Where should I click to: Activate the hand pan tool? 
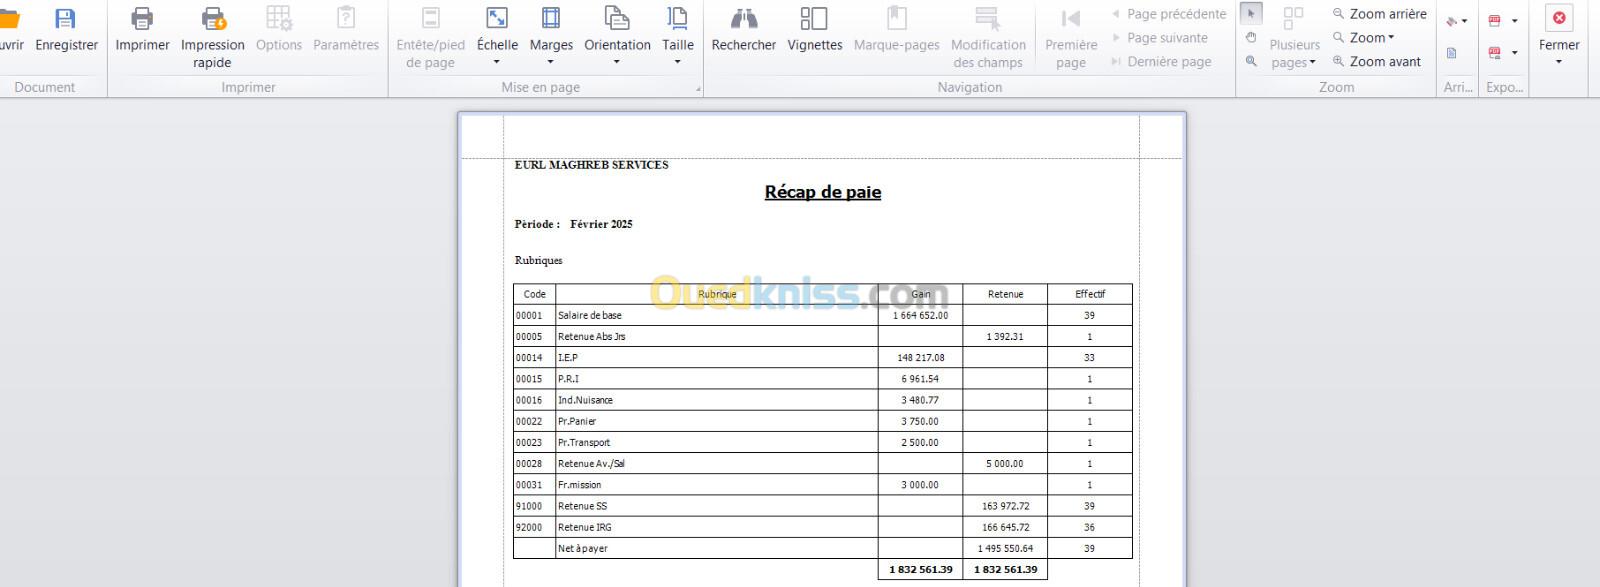click(x=1251, y=38)
